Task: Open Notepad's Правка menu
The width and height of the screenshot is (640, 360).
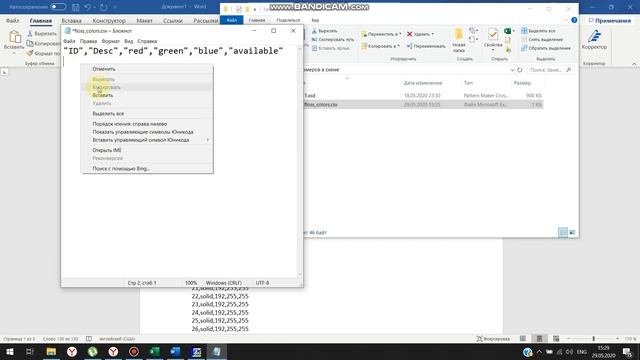Action: pos(88,41)
